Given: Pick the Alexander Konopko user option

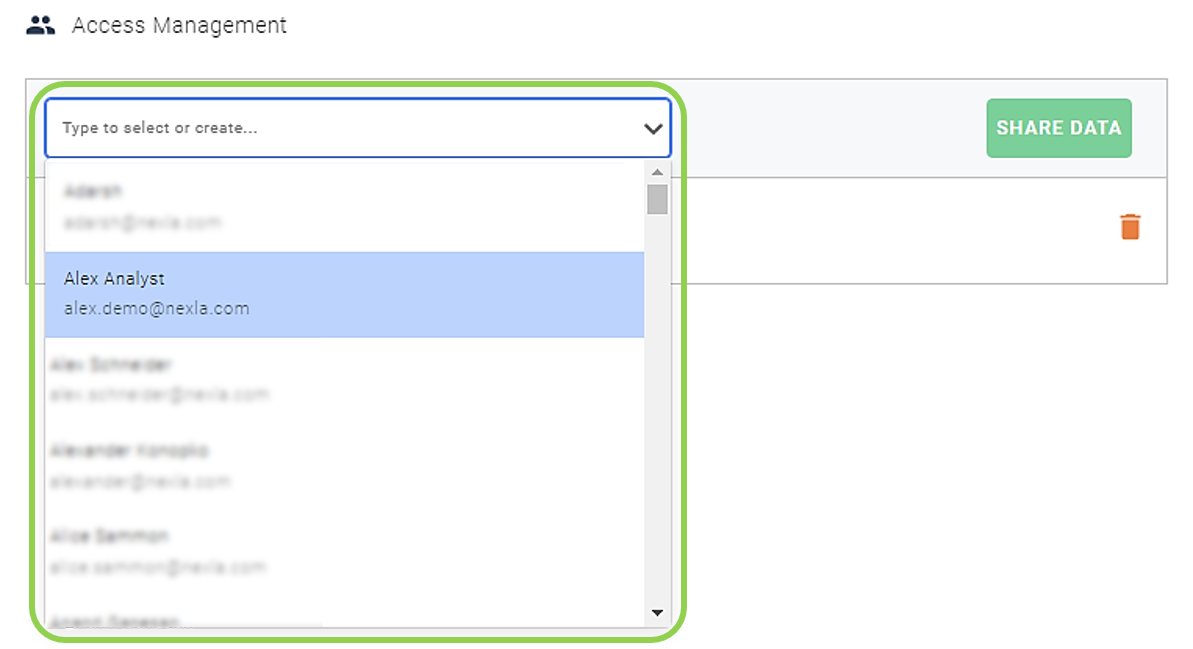Looking at the screenshot, I should [345, 466].
